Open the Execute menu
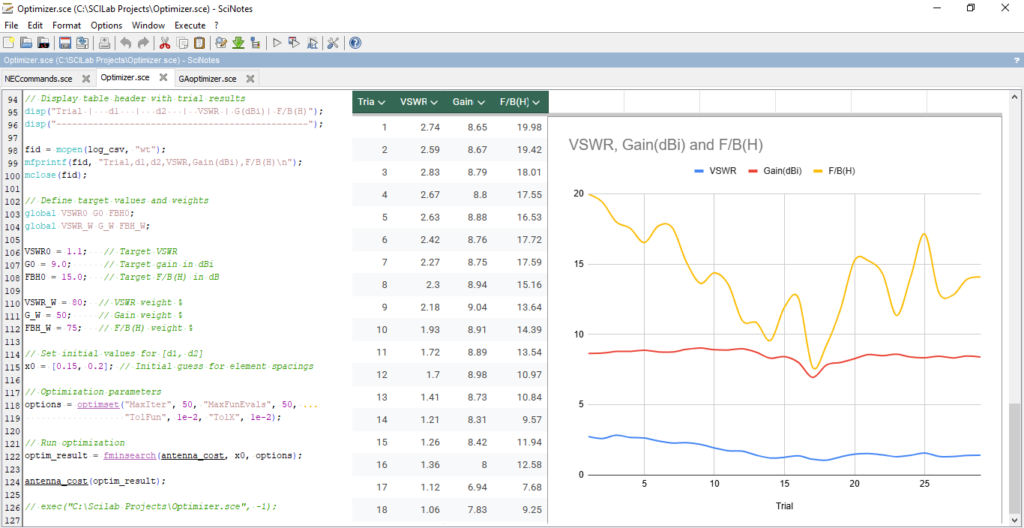 [x=190, y=24]
